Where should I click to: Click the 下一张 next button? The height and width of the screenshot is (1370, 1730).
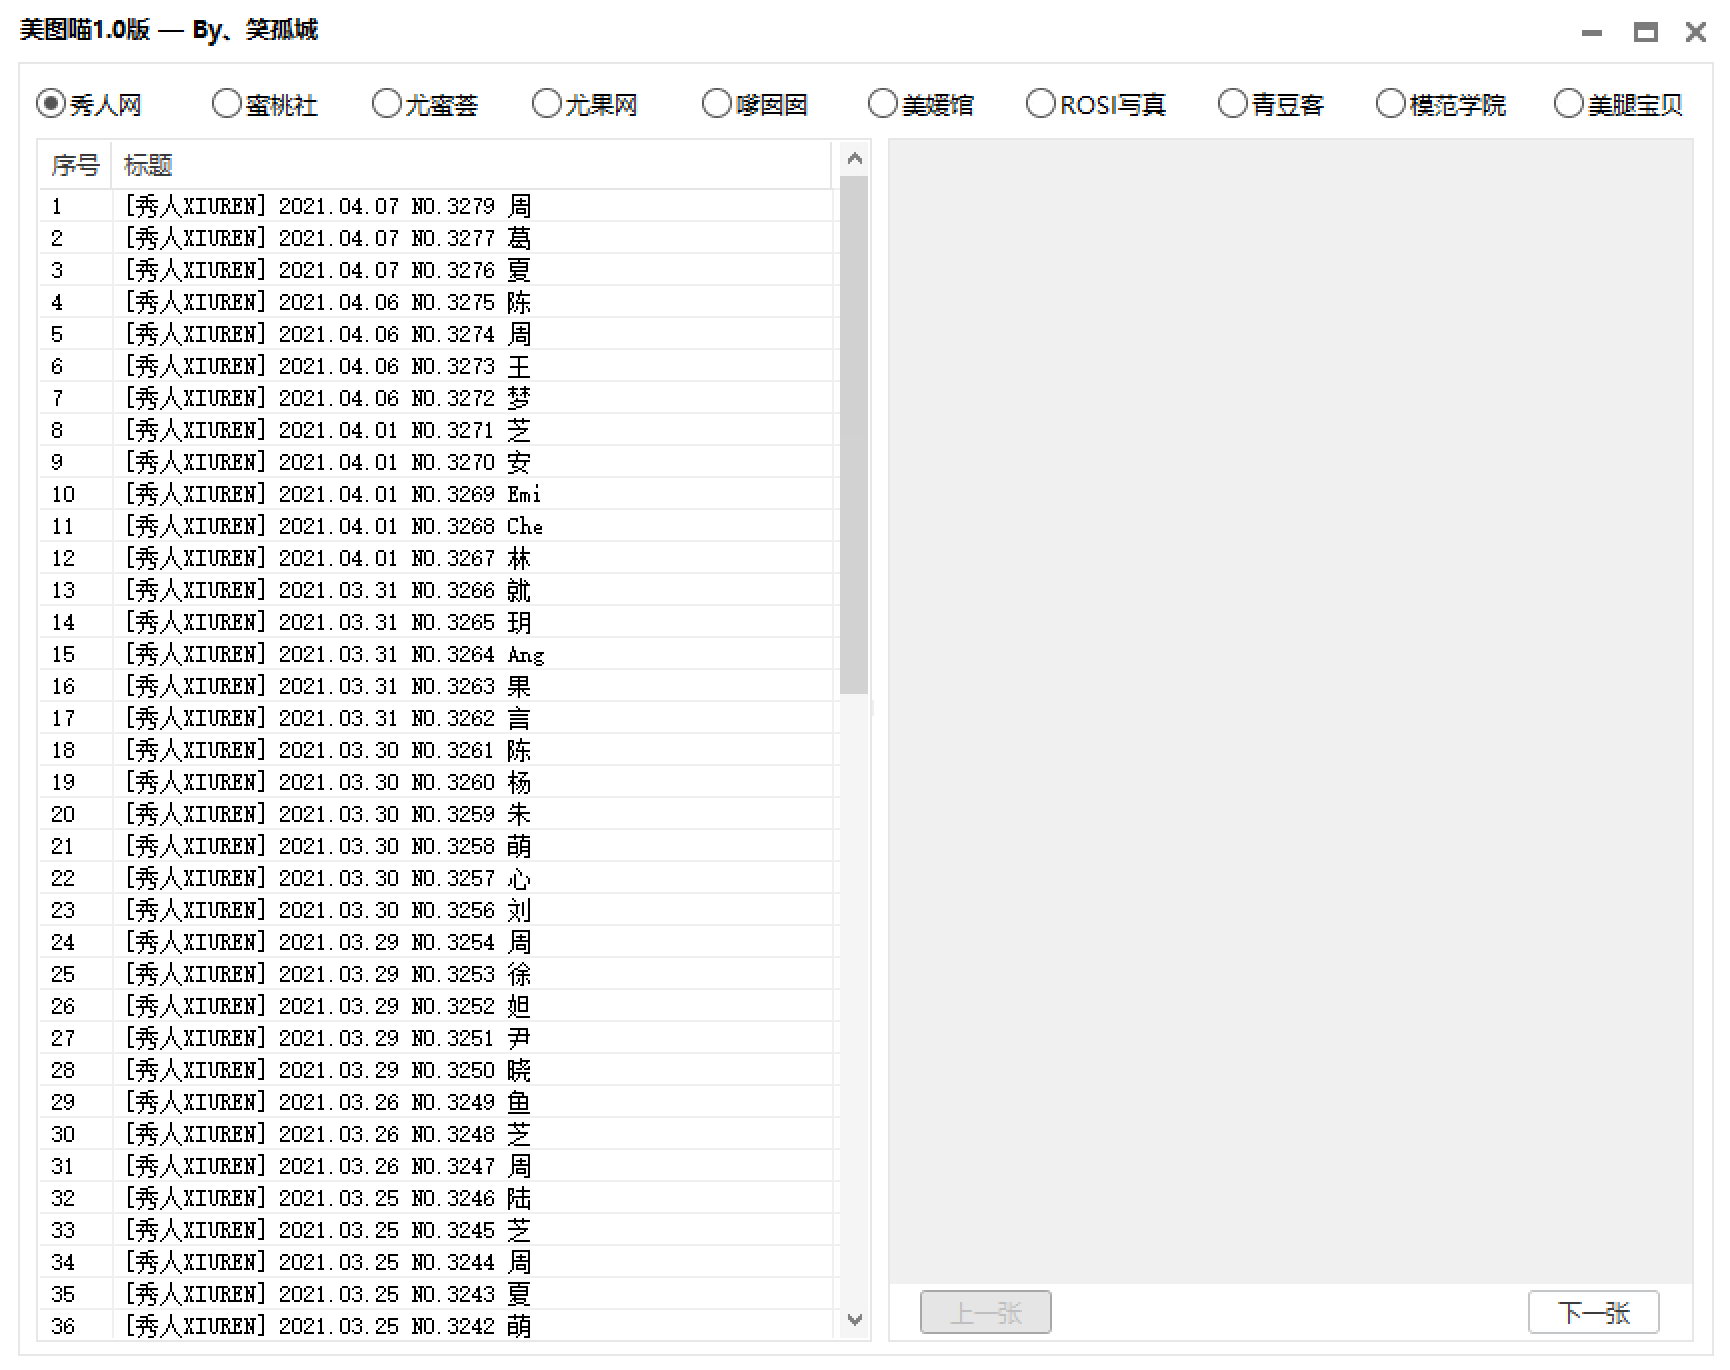[x=1594, y=1312]
